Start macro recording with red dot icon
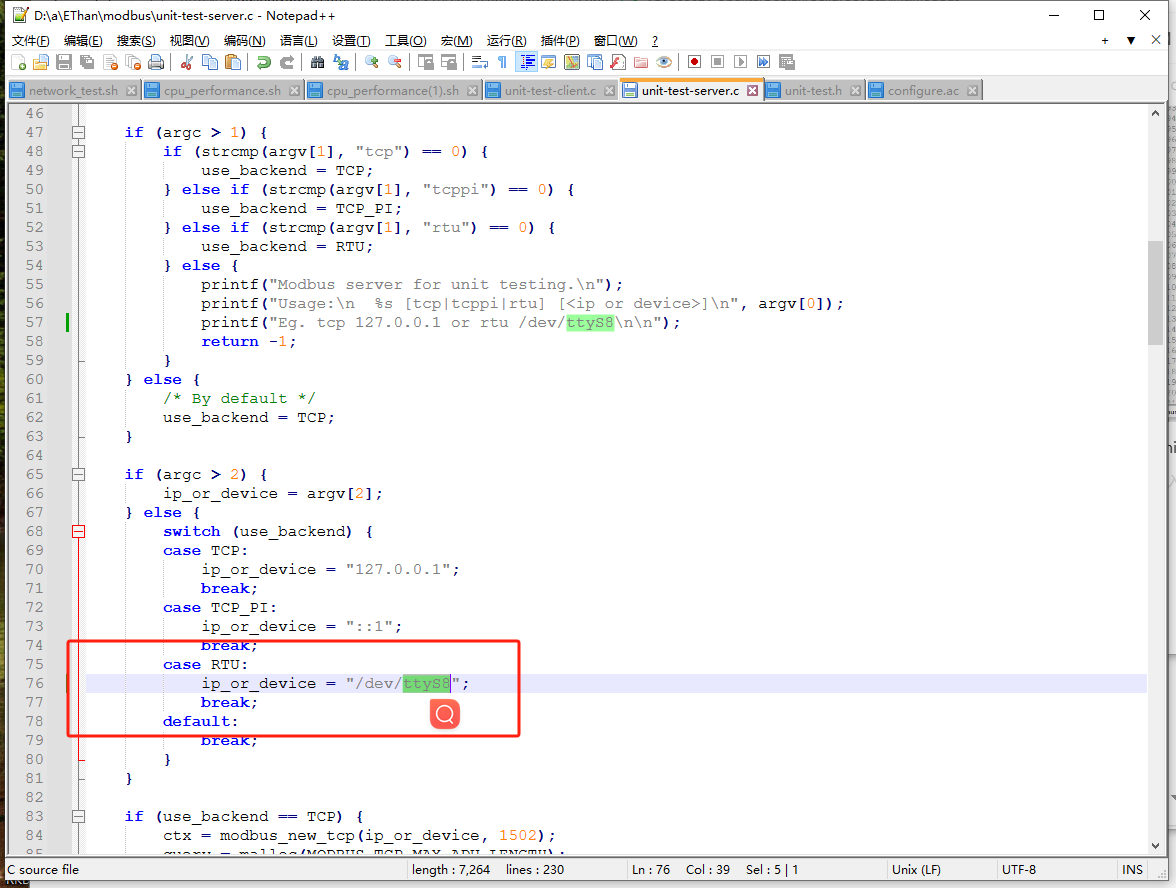The height and width of the screenshot is (888, 1176). click(x=694, y=62)
